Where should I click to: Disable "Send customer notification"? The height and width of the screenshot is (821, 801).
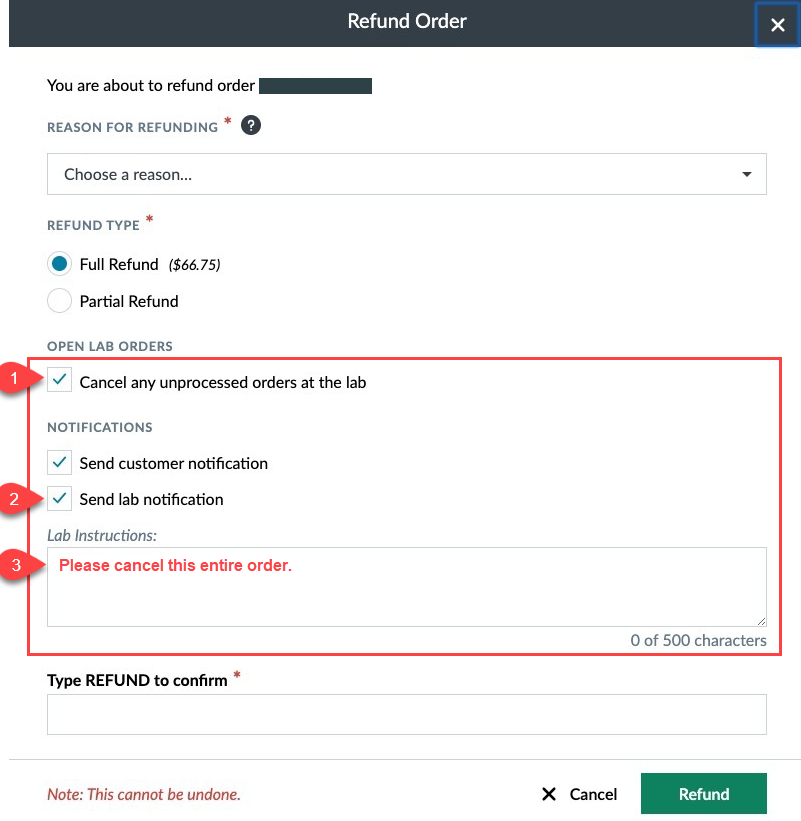click(58, 462)
